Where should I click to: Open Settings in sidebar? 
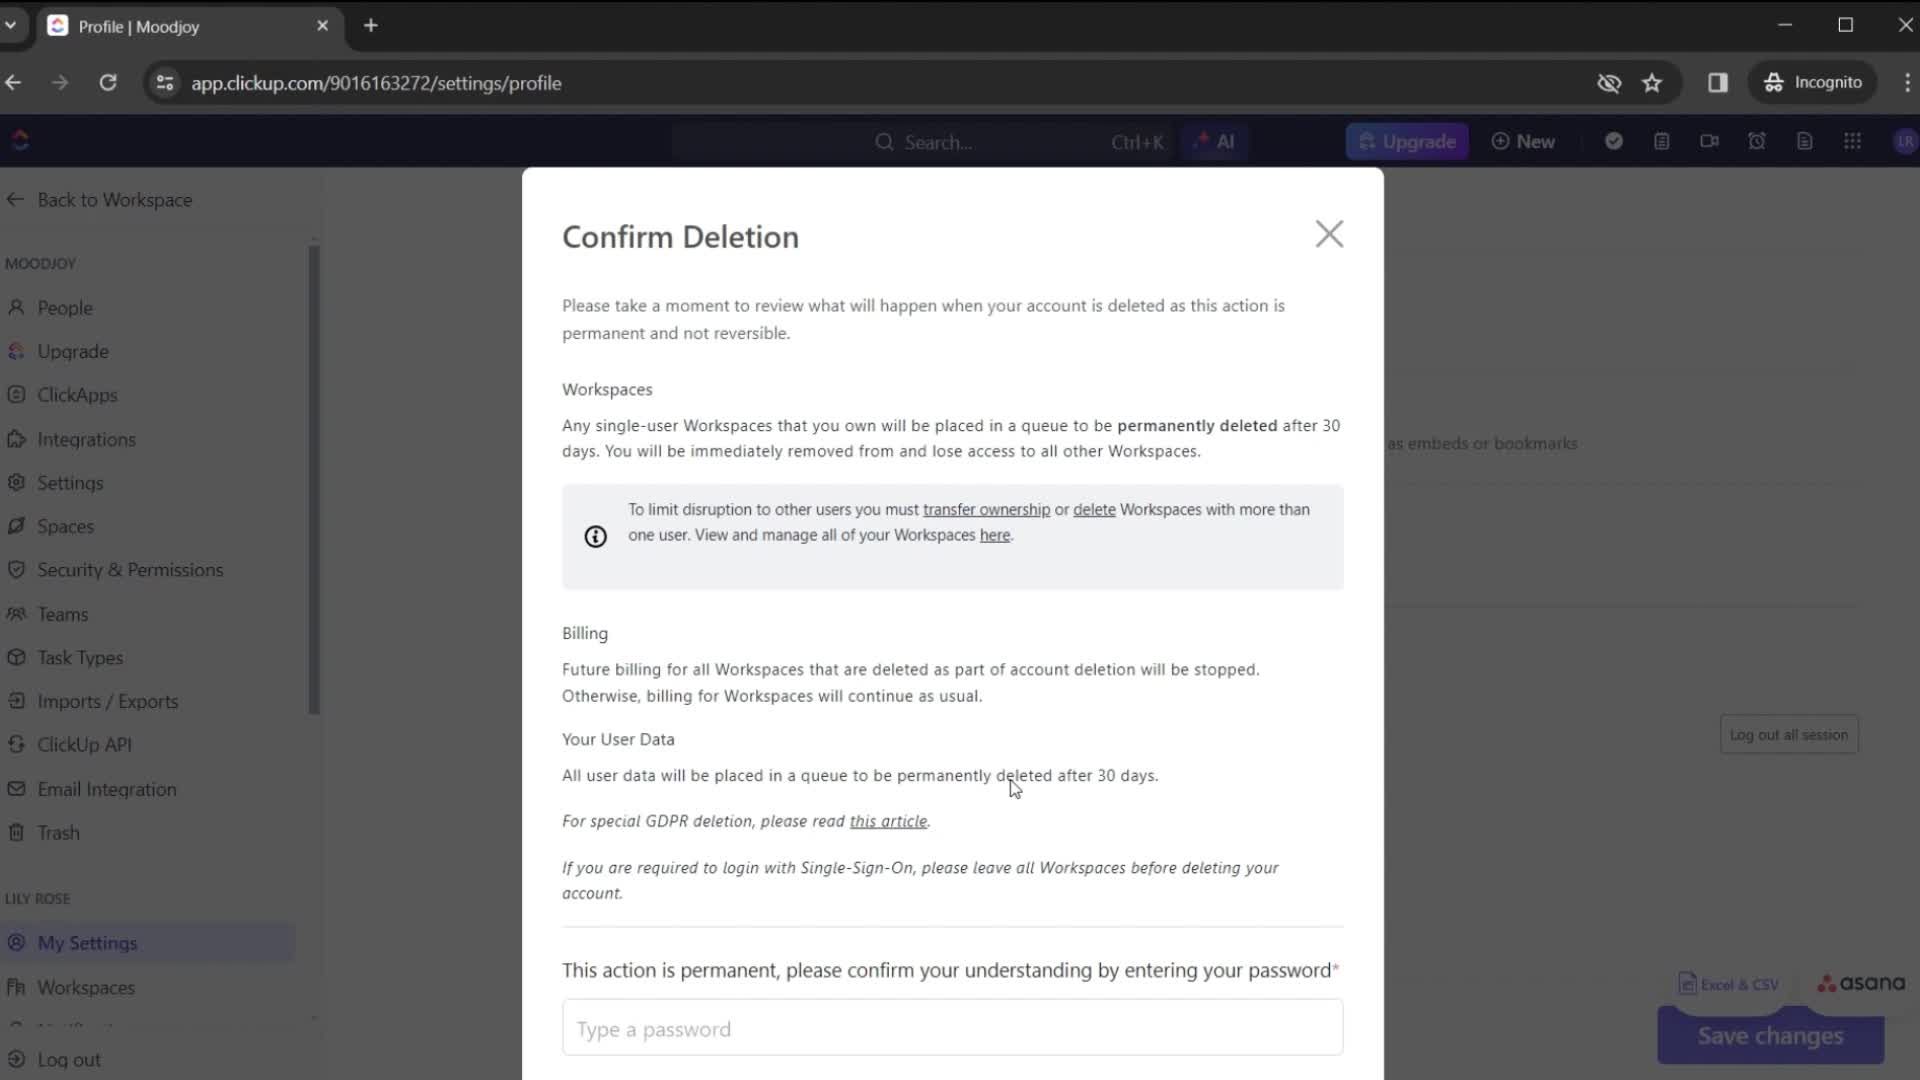point(70,483)
